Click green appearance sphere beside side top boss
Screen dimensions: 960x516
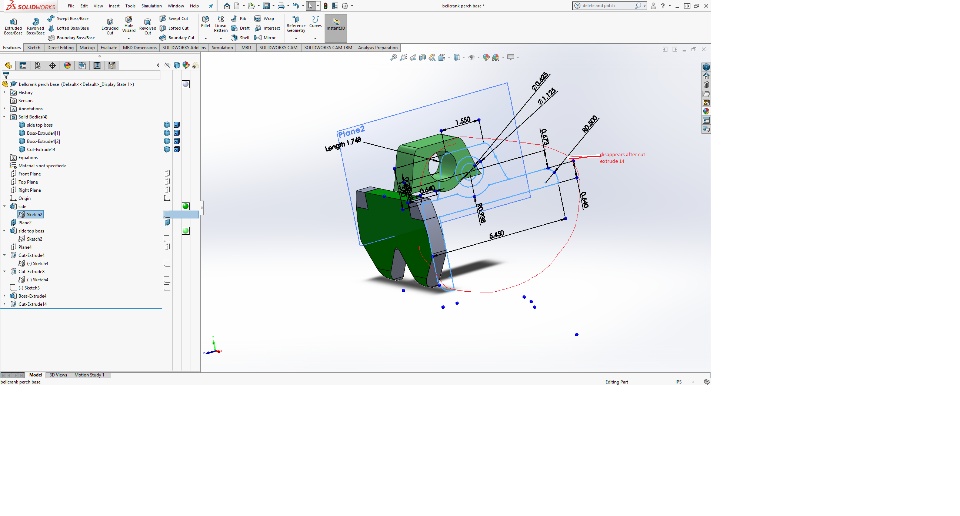coord(186,231)
